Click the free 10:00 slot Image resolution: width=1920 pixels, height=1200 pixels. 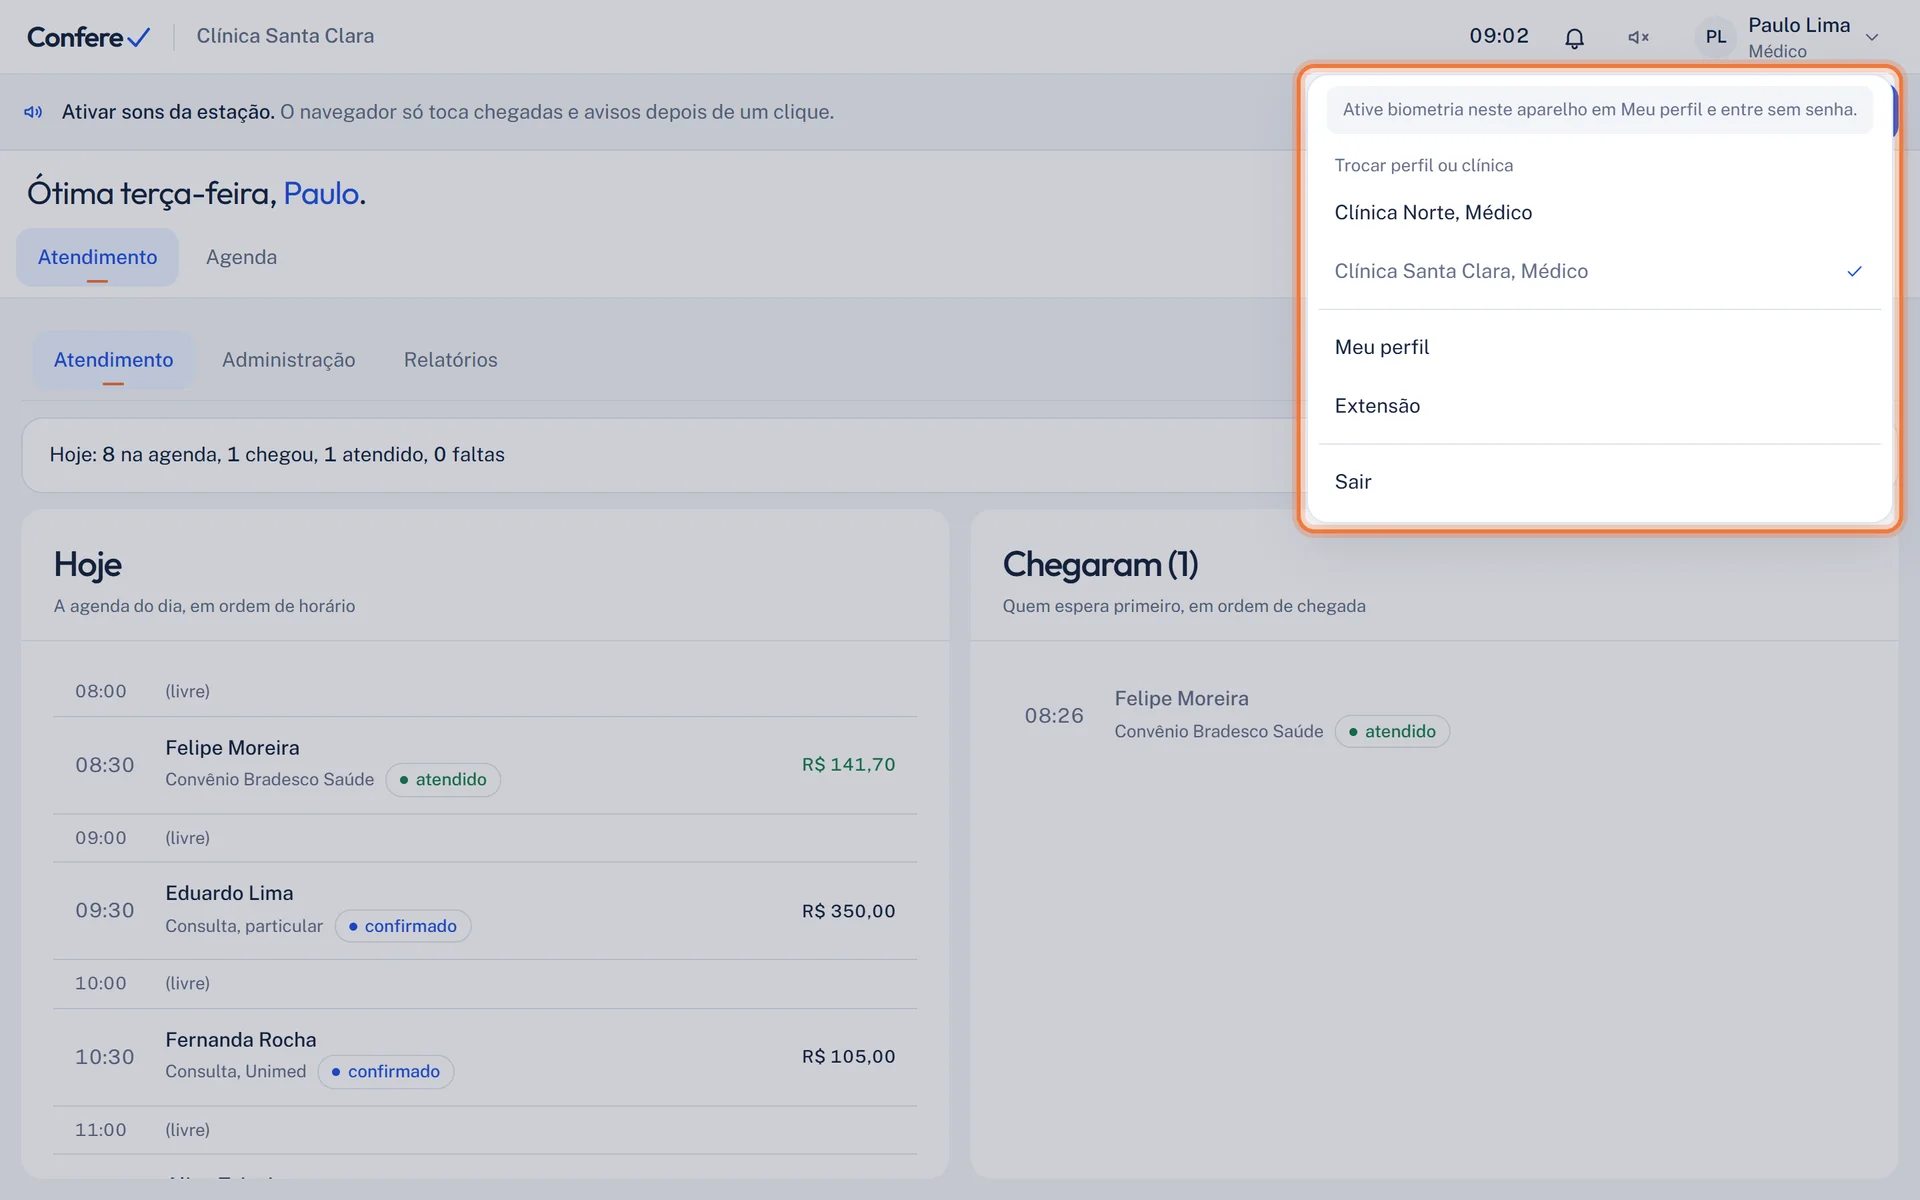pos(485,984)
